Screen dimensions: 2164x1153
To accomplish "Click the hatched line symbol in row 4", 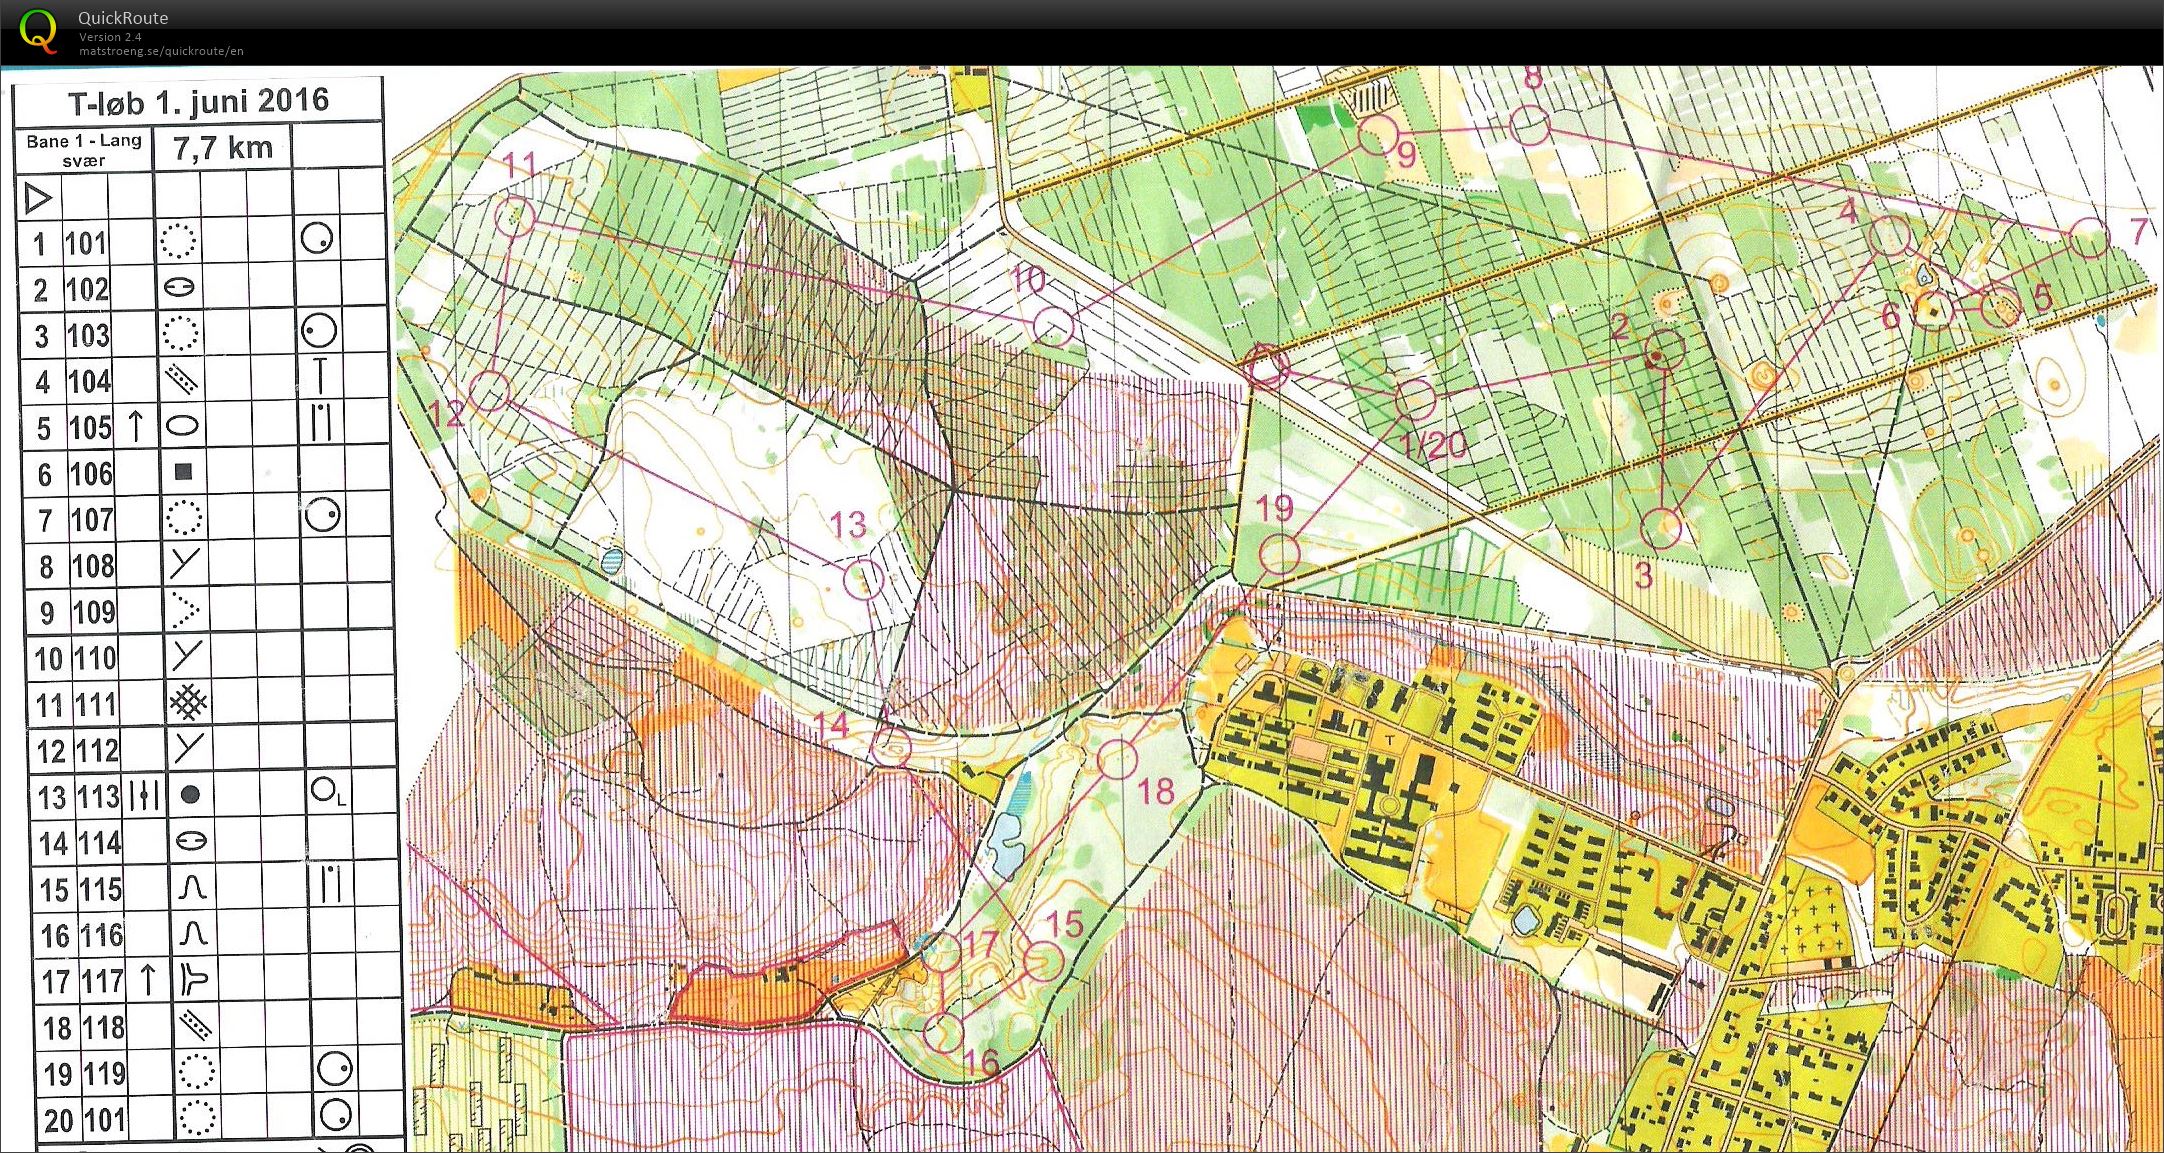I will point(181,379).
